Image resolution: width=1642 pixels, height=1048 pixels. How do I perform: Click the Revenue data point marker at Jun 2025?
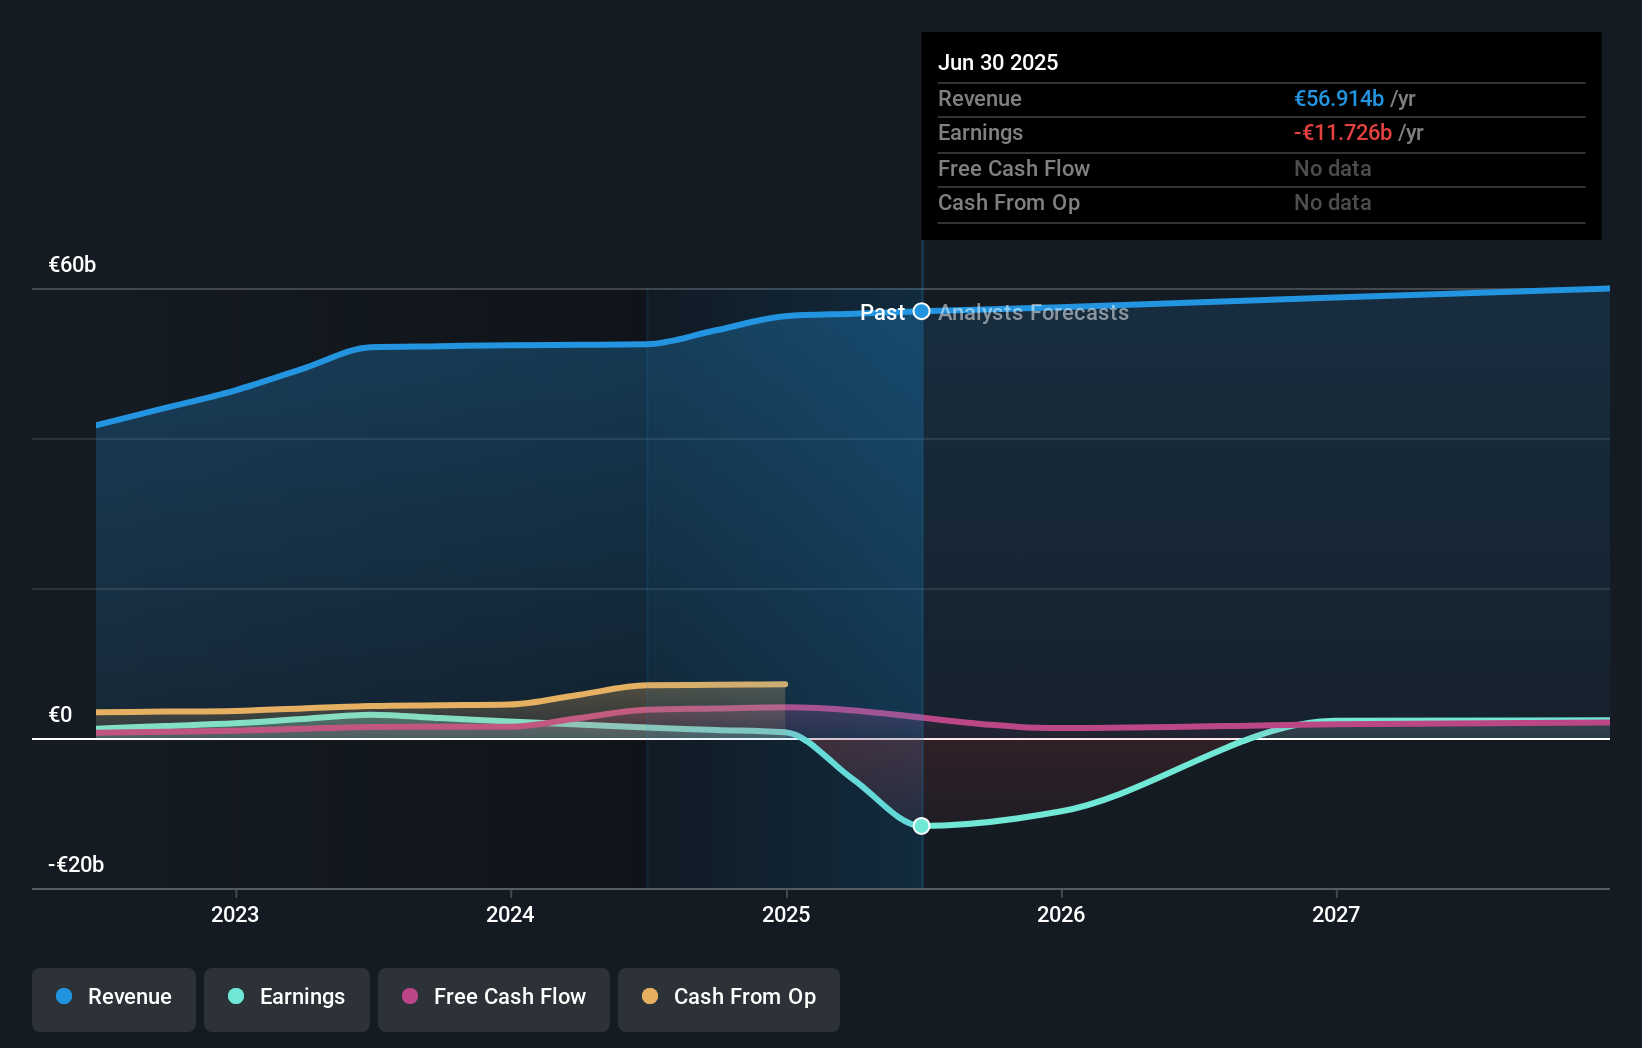click(922, 312)
